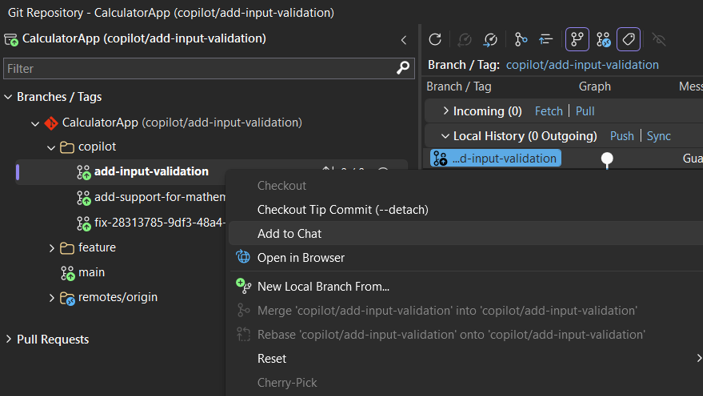The height and width of the screenshot is (396, 703).
Task: Click the crossed-out eye toolbar icon
Action: 659,39
